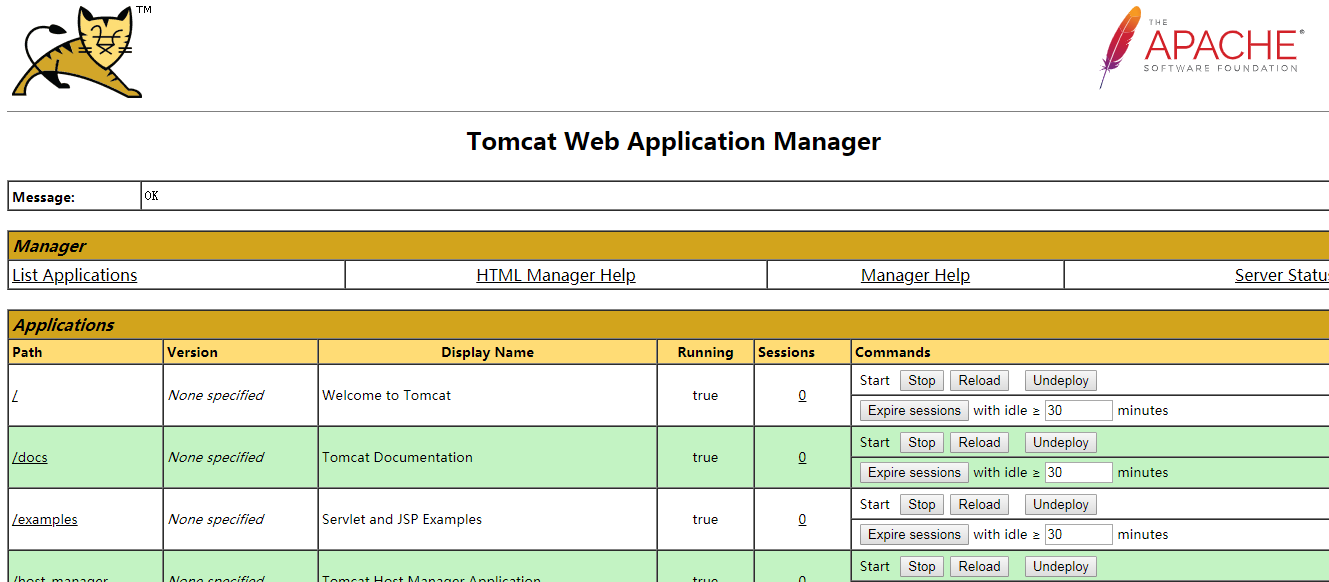Click 'None specified' version in /docs row
The width and height of the screenshot is (1329, 582).
coord(215,457)
